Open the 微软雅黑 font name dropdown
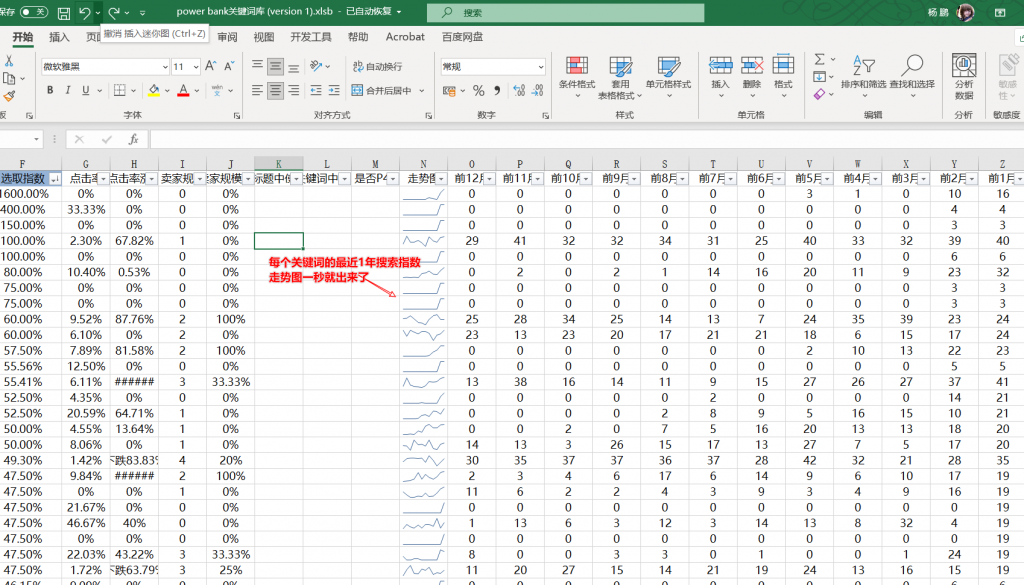This screenshot has width=1024, height=585. pyautogui.click(x=165, y=67)
